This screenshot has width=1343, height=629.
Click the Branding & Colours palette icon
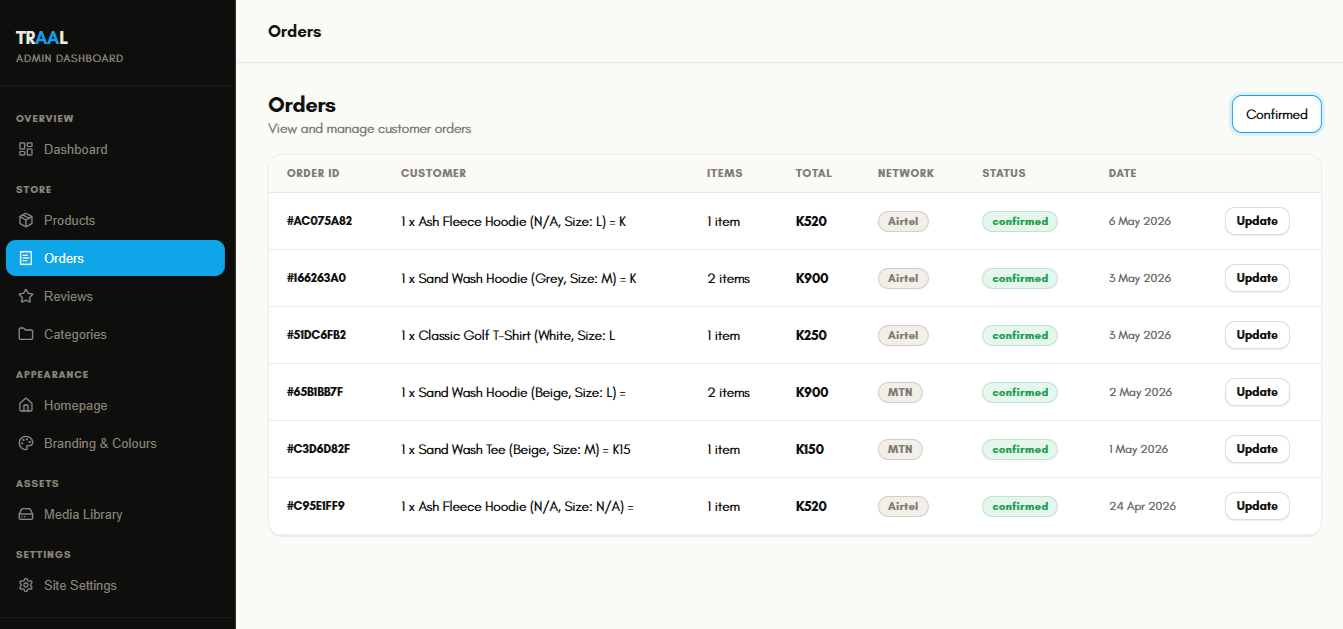(26, 443)
